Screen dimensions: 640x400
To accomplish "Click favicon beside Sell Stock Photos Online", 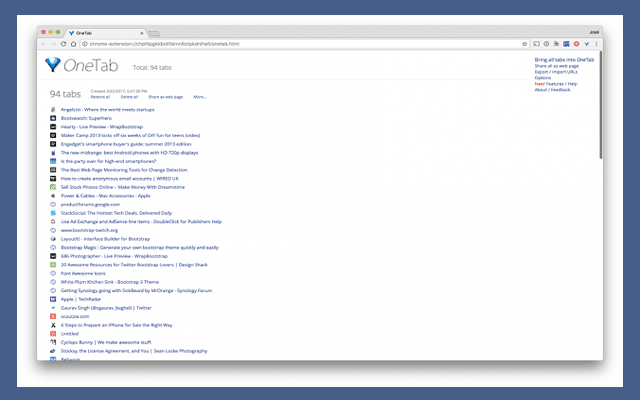I will click(x=53, y=187).
